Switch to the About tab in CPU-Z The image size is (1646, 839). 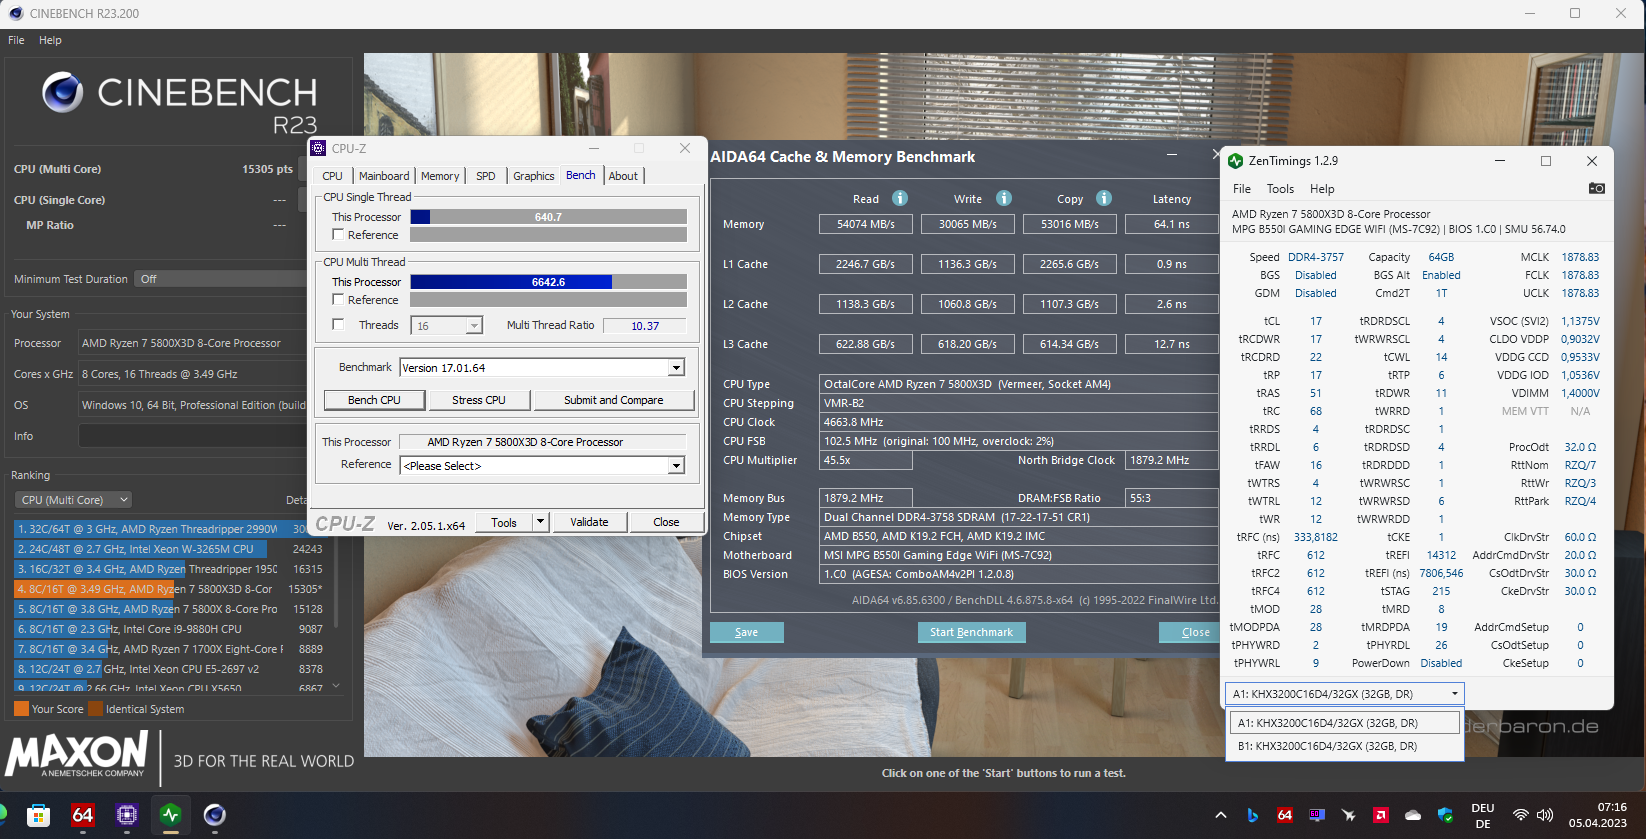(x=623, y=176)
